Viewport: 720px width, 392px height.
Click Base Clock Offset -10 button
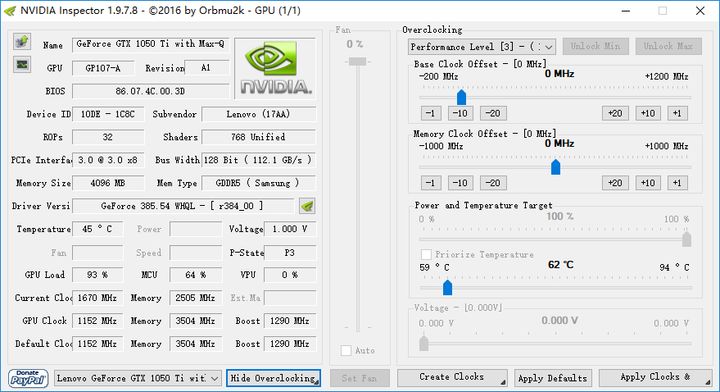[x=460, y=113]
